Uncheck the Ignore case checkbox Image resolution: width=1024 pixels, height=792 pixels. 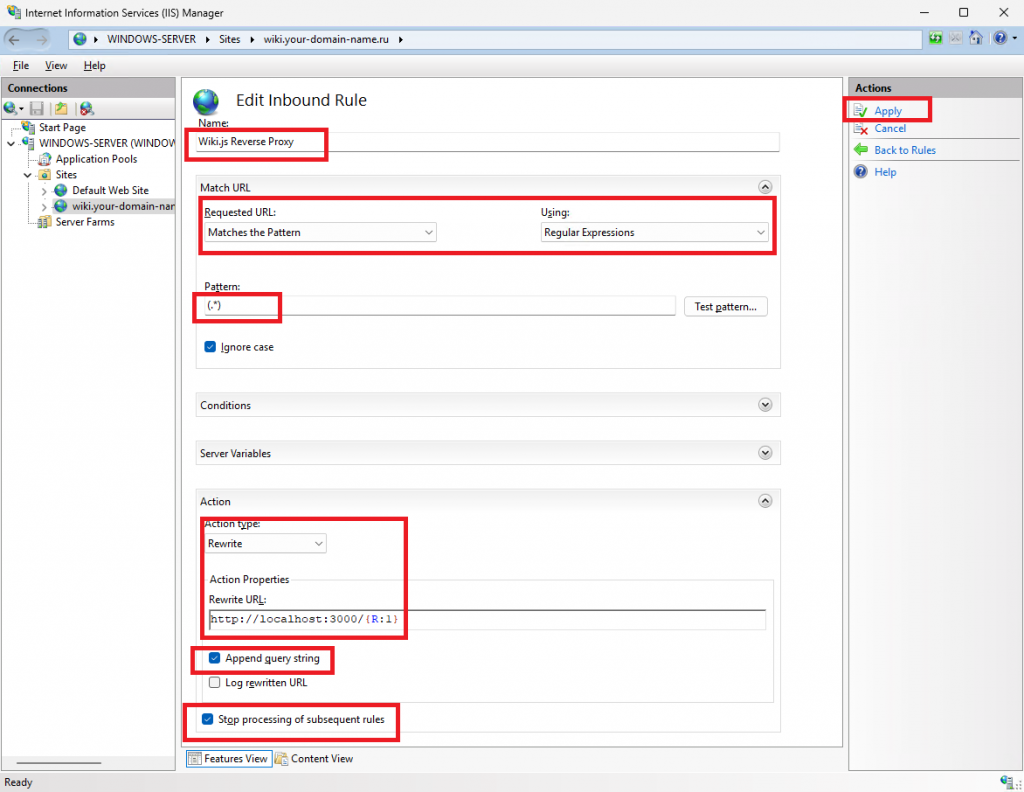[210, 347]
